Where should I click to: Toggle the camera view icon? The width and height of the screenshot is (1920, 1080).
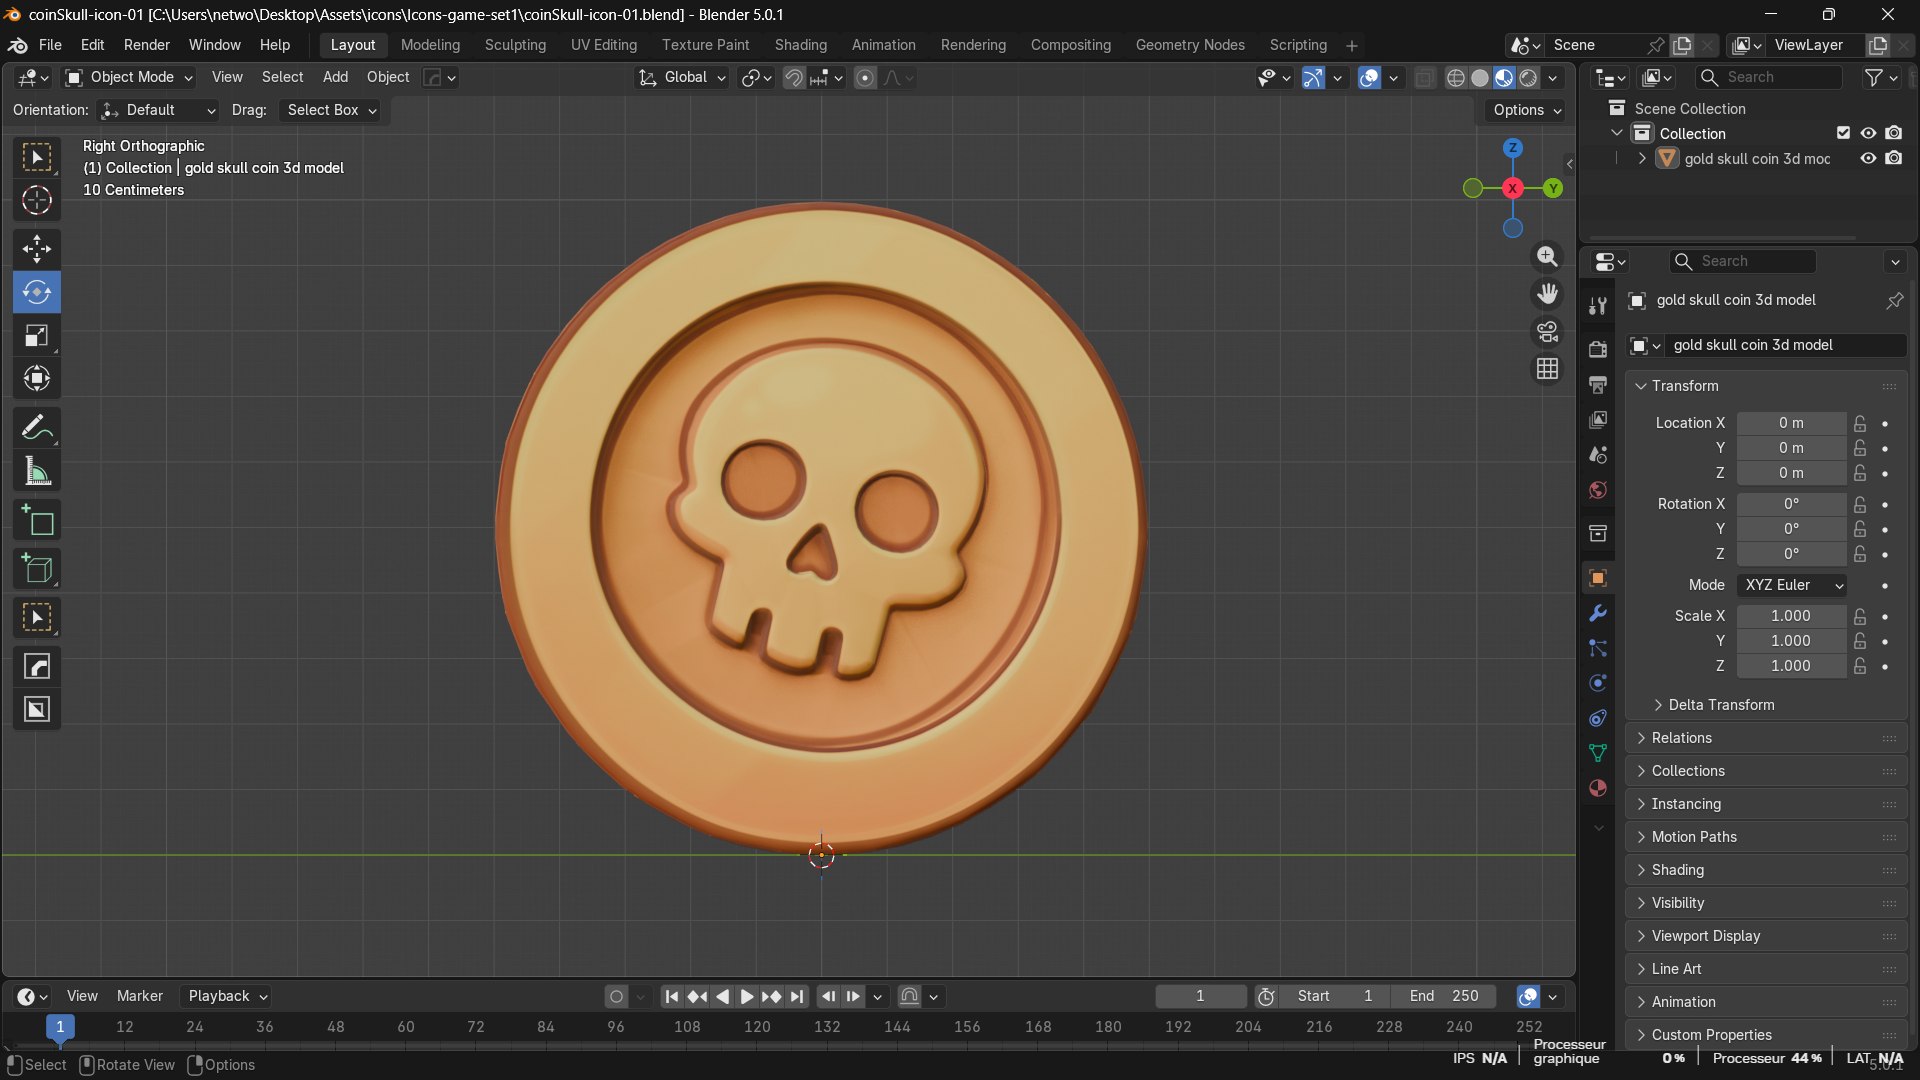[x=1547, y=331]
